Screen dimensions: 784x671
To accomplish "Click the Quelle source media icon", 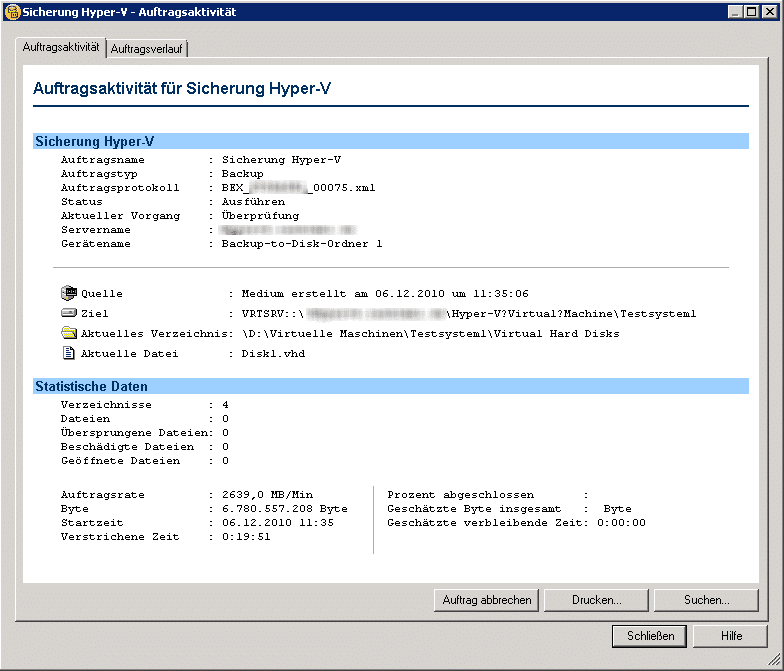I will pyautogui.click(x=69, y=293).
